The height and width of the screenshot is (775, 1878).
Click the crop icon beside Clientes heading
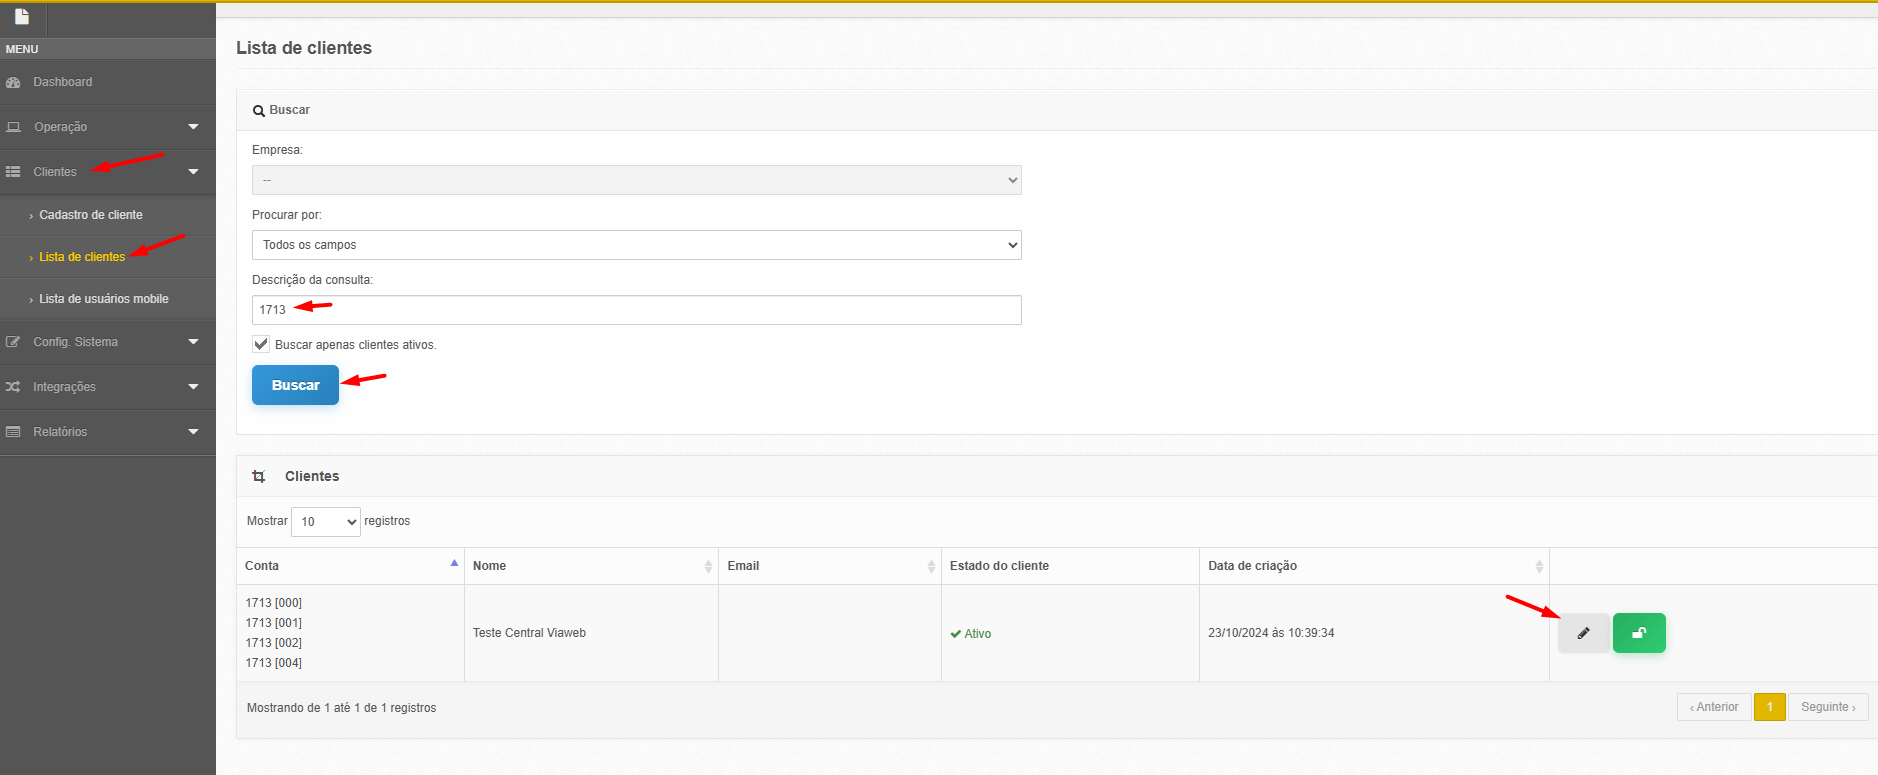(259, 477)
